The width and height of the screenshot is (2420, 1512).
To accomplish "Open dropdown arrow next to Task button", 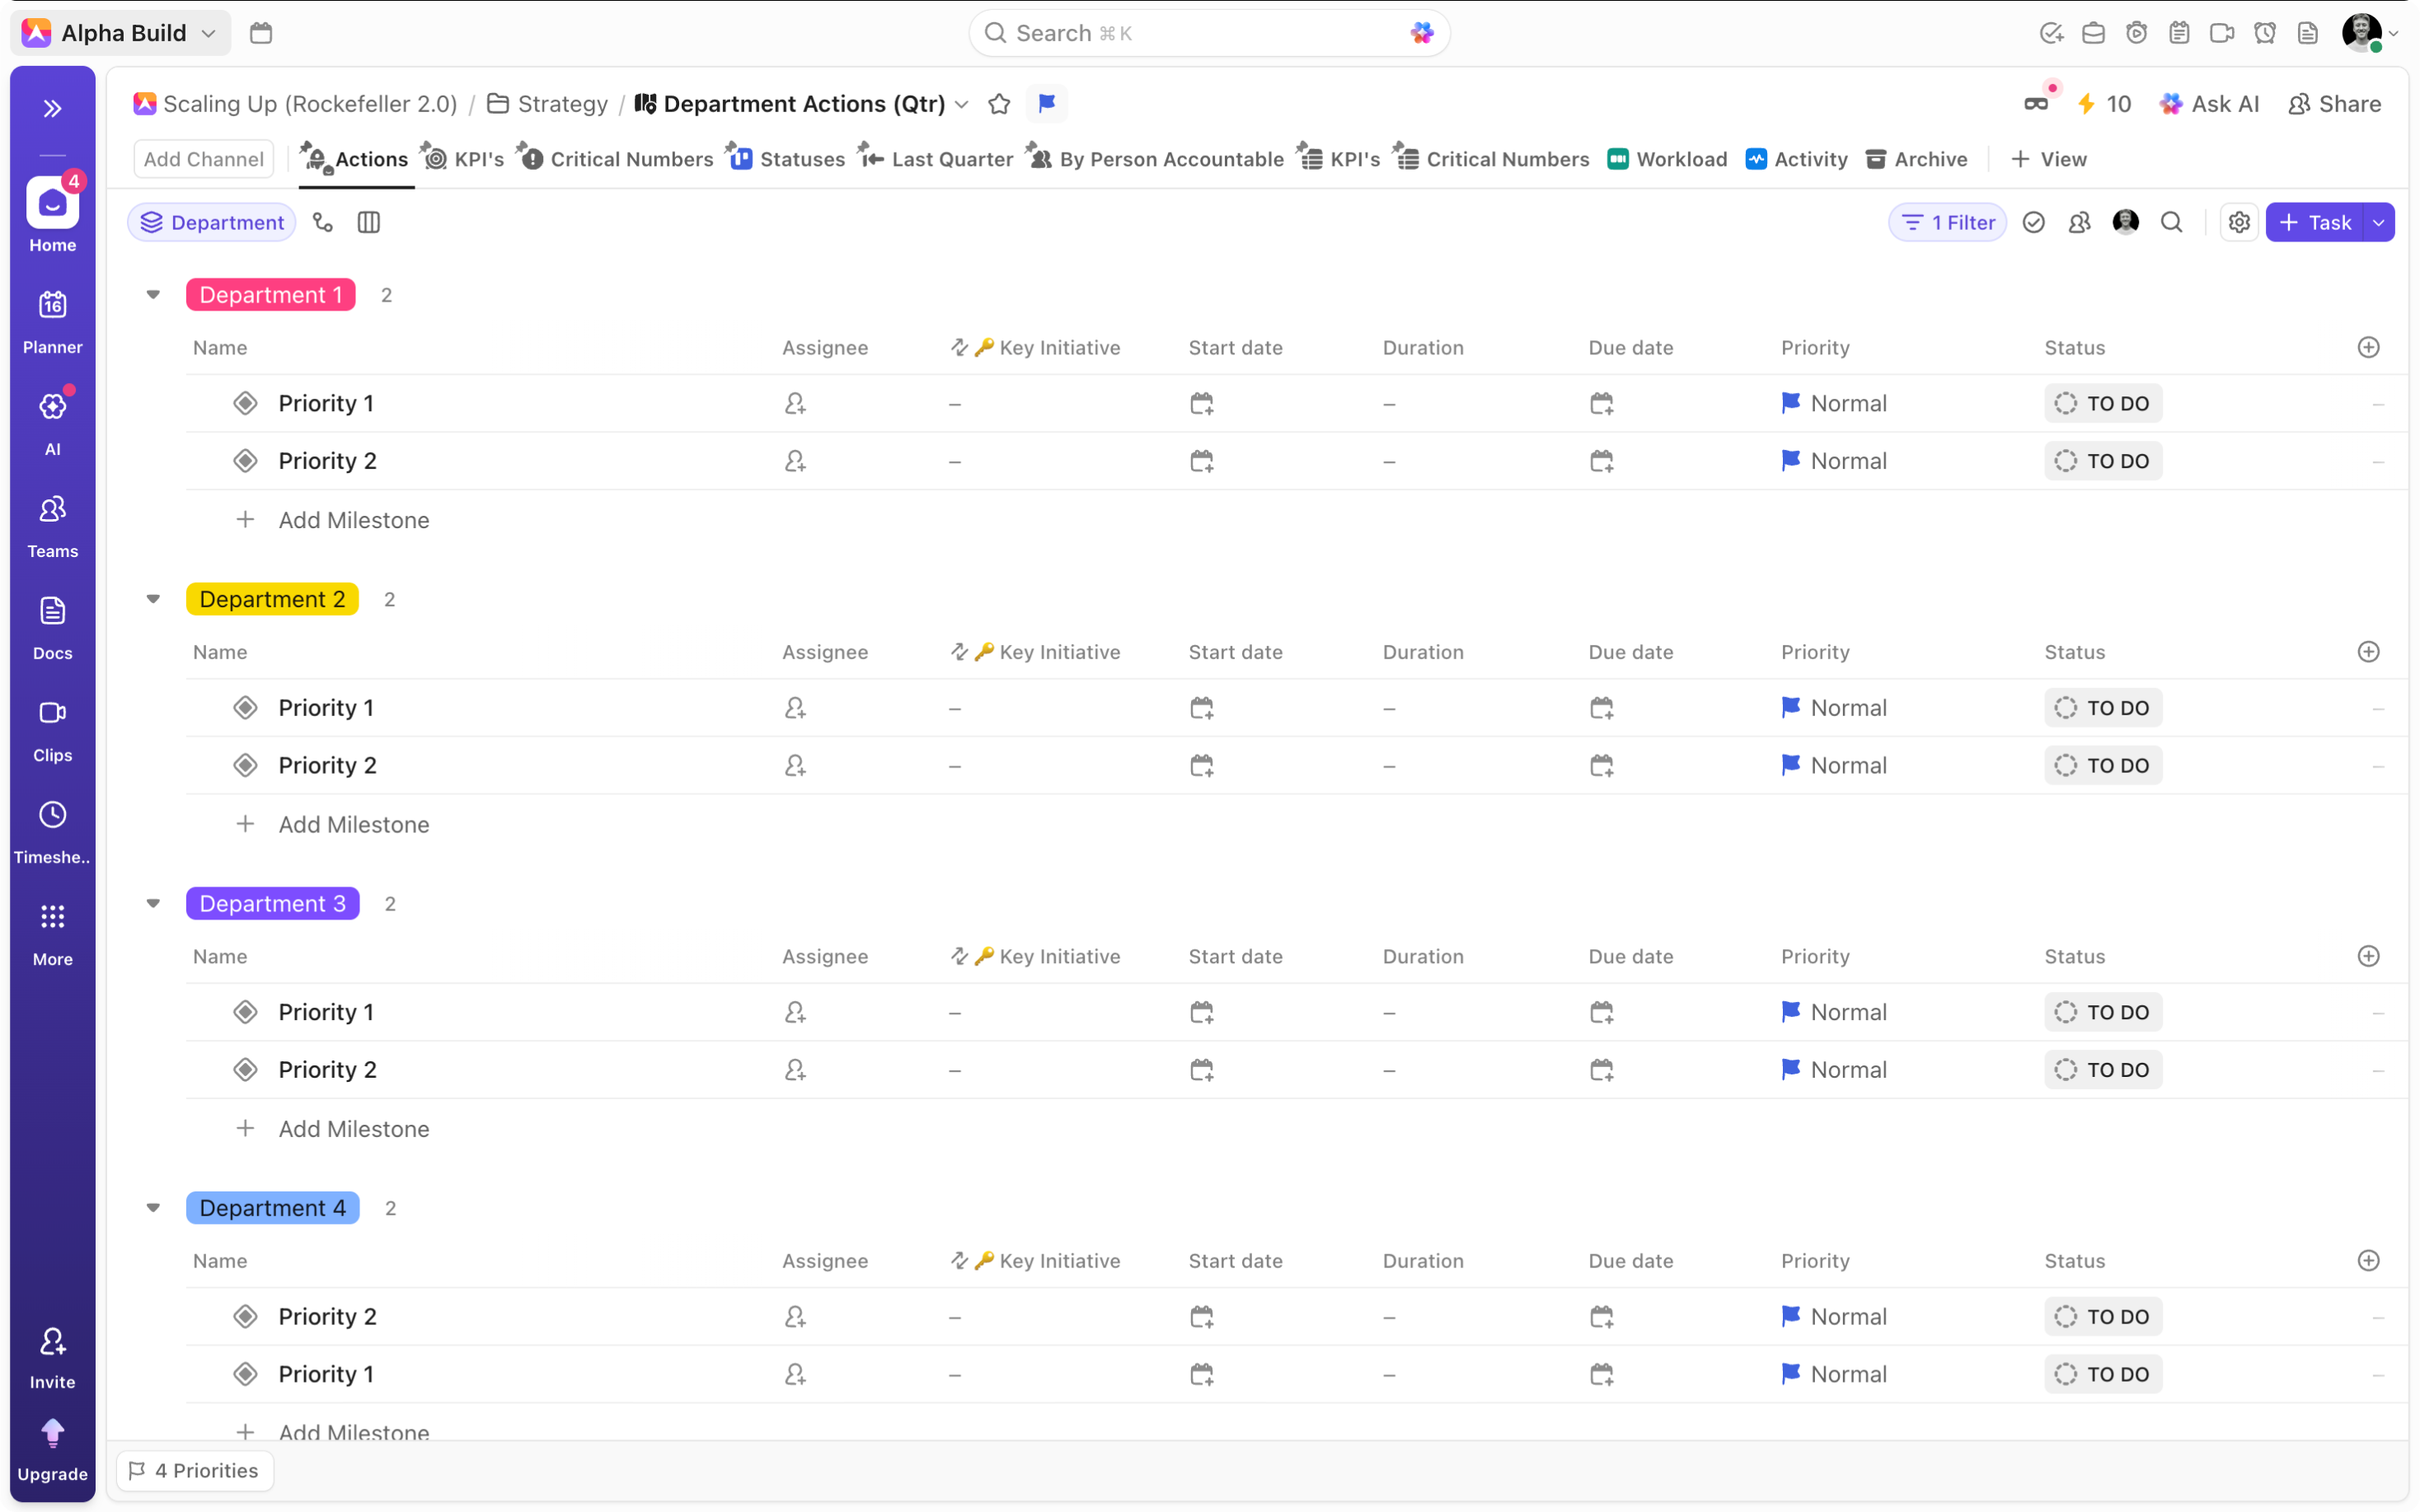I will 2379,222.
